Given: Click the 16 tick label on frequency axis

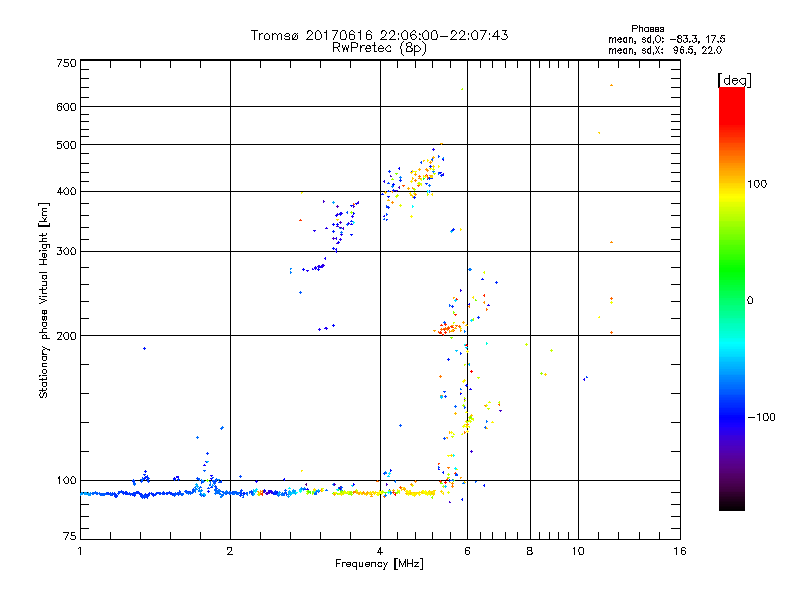Looking at the screenshot, I should (678, 551).
